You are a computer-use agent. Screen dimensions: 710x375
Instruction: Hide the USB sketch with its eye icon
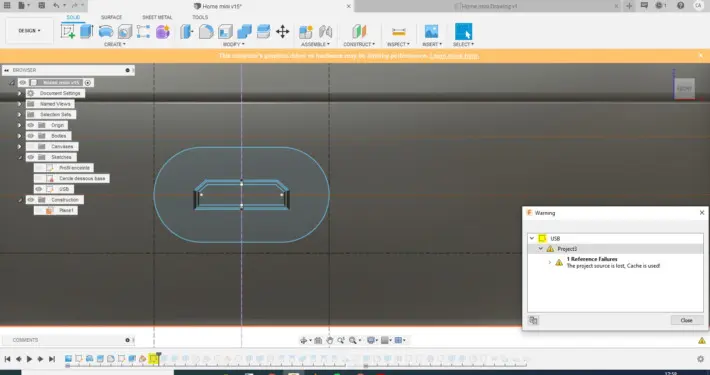click(x=38, y=189)
